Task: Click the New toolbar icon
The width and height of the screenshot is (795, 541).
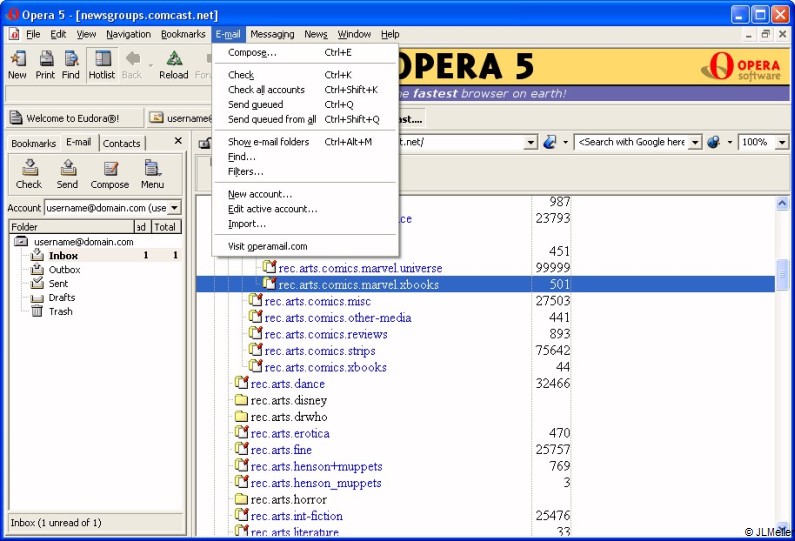Action: [x=17, y=65]
